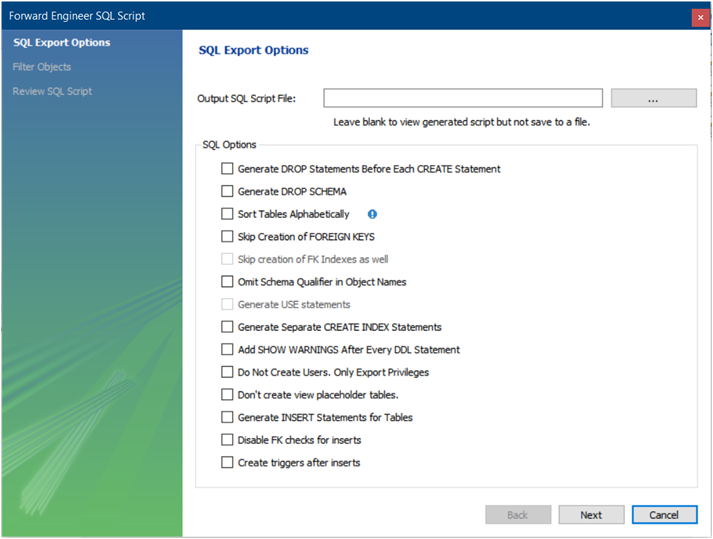Click the Cancel button

coord(663,515)
